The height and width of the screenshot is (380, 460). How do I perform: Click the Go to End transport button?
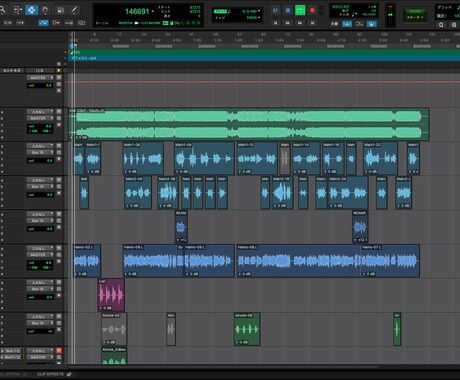click(x=312, y=23)
